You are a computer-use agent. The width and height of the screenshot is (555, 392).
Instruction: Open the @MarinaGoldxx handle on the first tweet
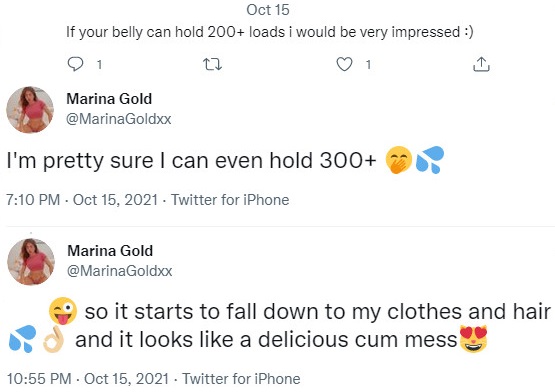click(119, 119)
